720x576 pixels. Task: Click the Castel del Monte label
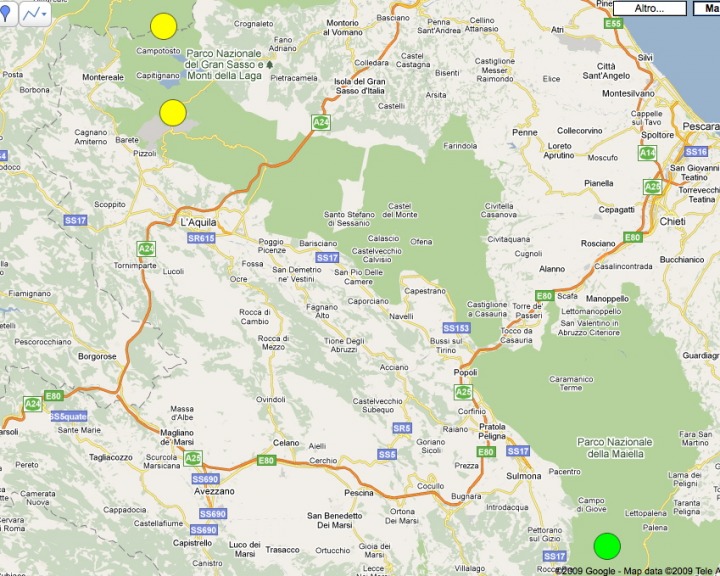coord(399,210)
